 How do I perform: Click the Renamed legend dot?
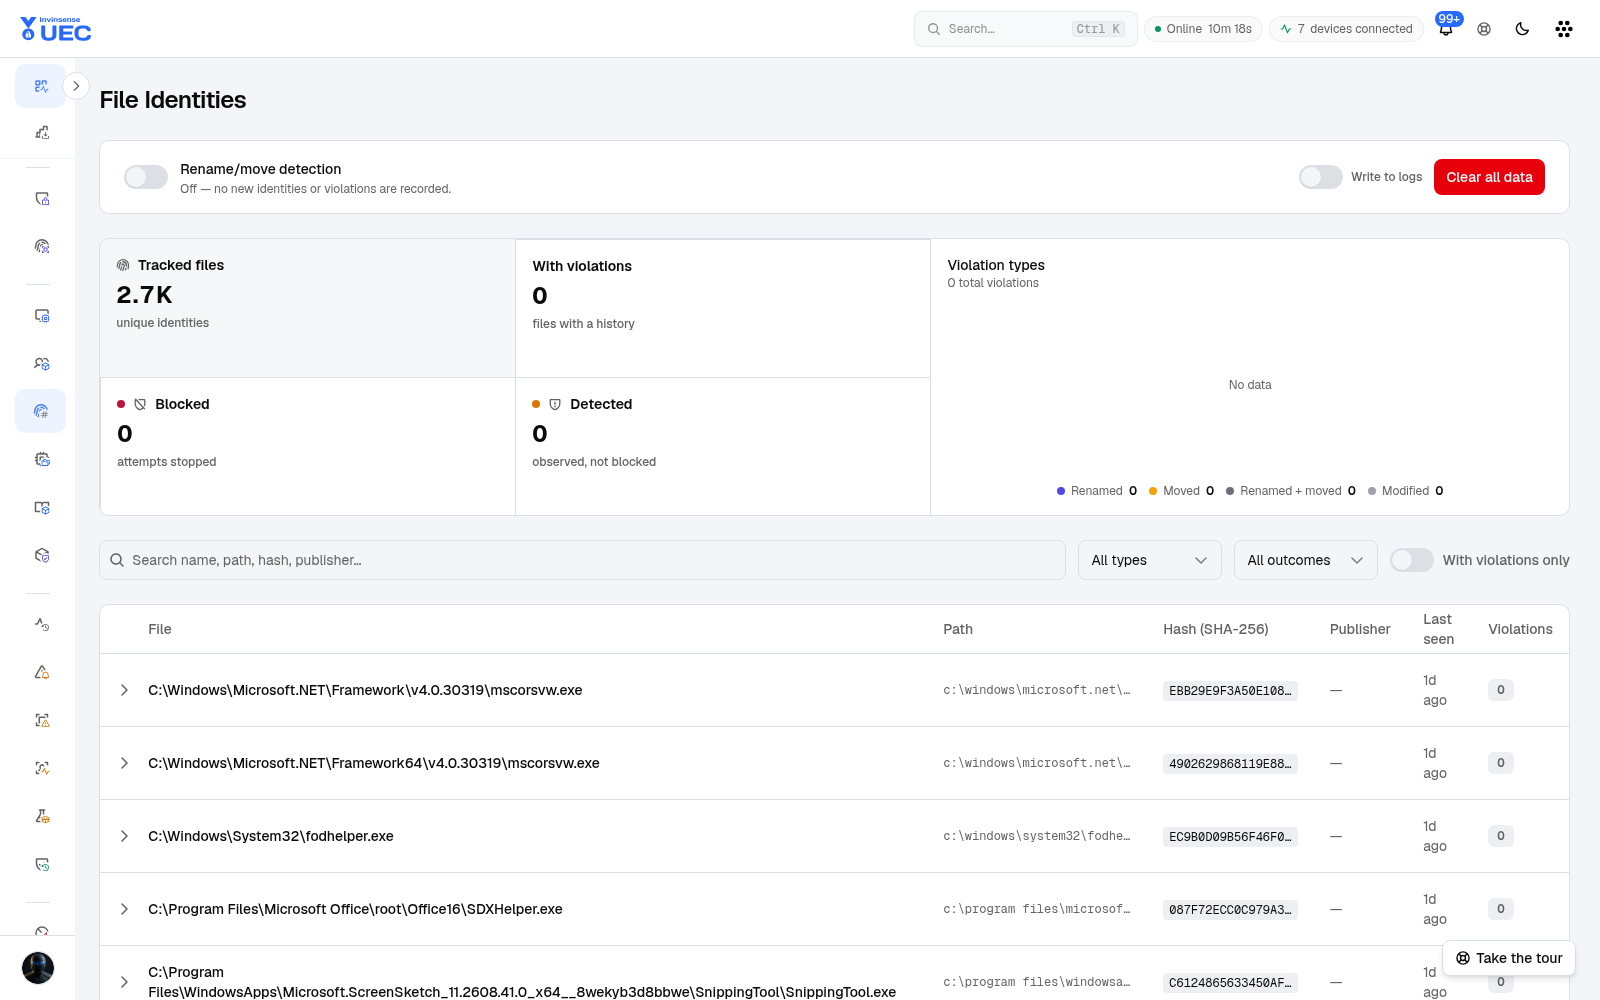tap(1061, 491)
